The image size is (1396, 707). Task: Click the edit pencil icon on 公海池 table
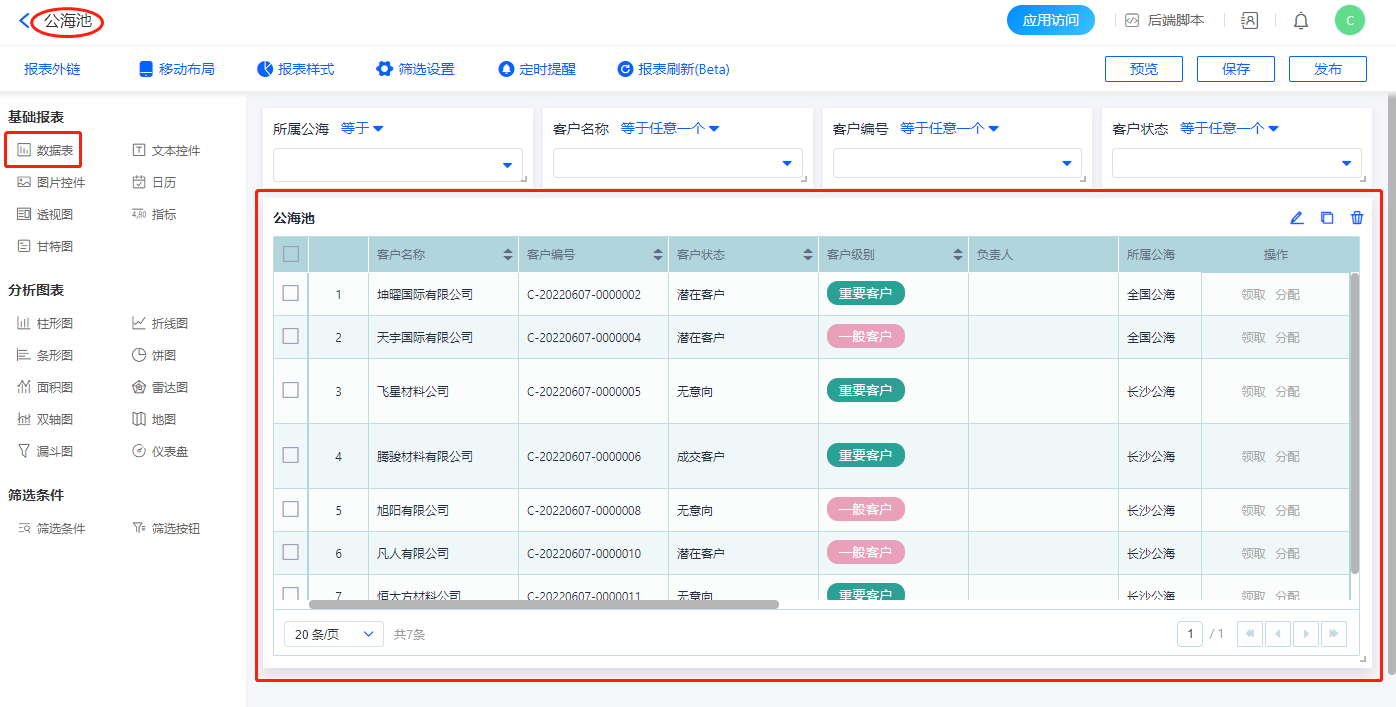click(x=1296, y=218)
